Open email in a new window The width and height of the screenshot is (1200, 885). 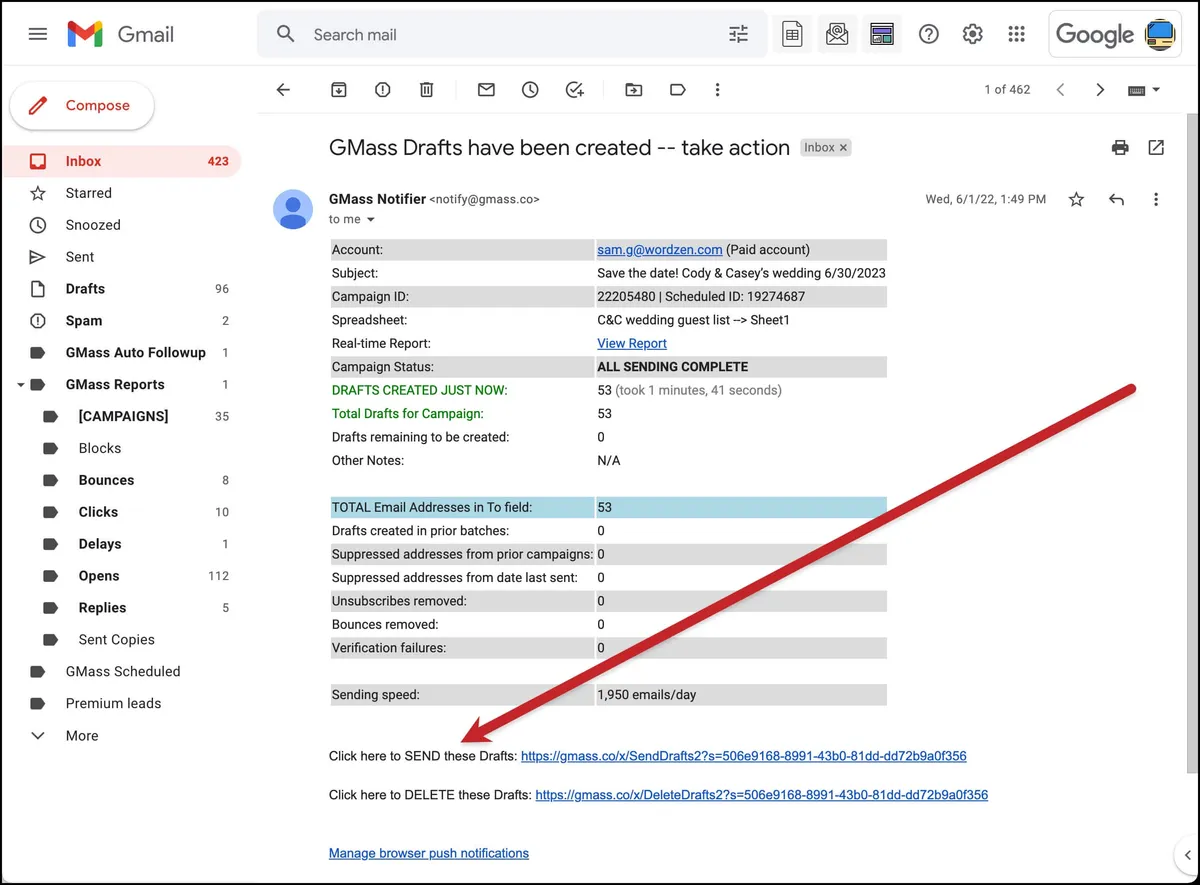pos(1156,148)
